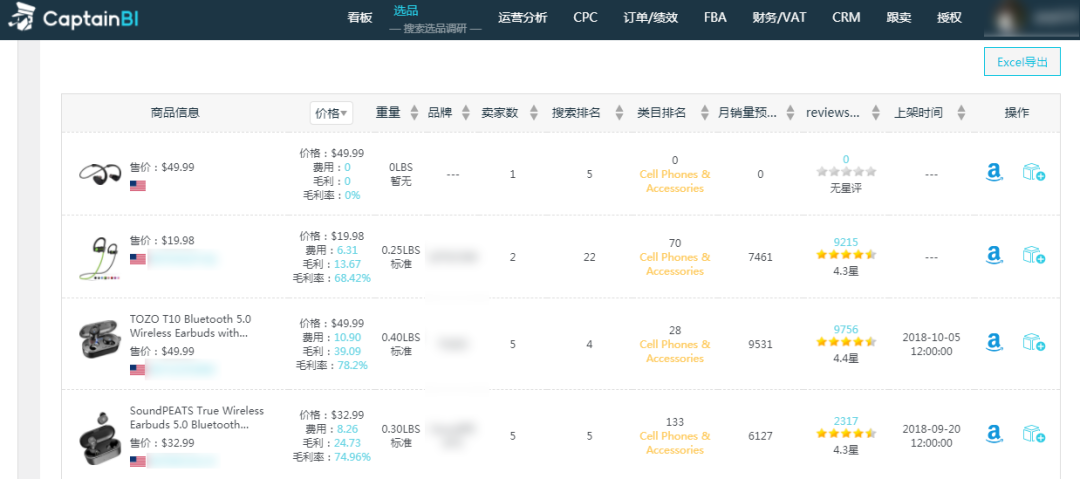Open TOZO T10 Bluetooth 5.0 product title
Viewport: 1080px width, 479px height.
tap(191, 326)
